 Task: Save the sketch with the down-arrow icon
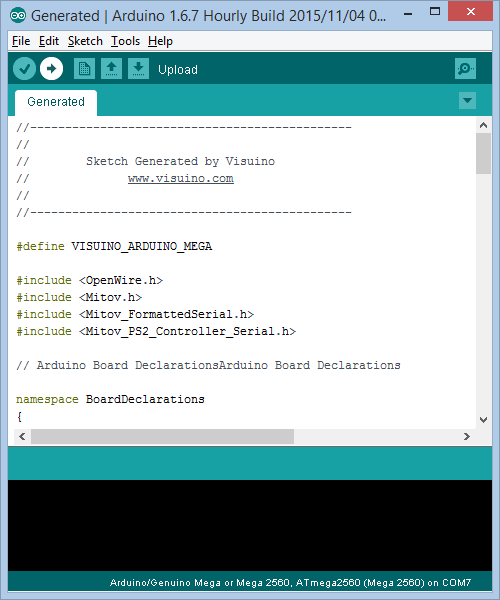click(138, 69)
